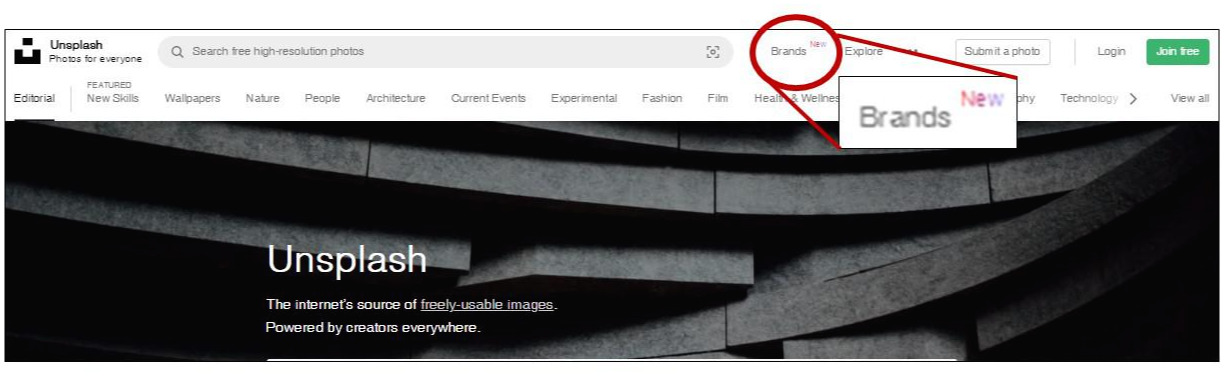Image resolution: width=1231 pixels, height=379 pixels.
Task: Open the featured New Skills topic
Action: (112, 99)
